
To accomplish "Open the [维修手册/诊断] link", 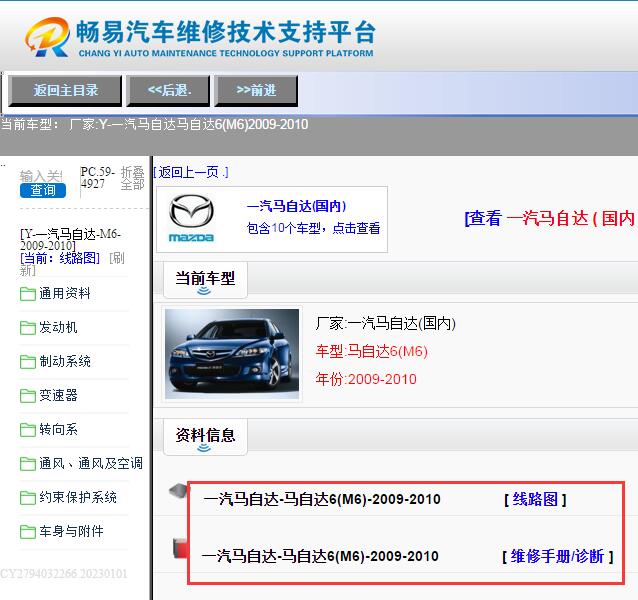I will click(x=557, y=556).
